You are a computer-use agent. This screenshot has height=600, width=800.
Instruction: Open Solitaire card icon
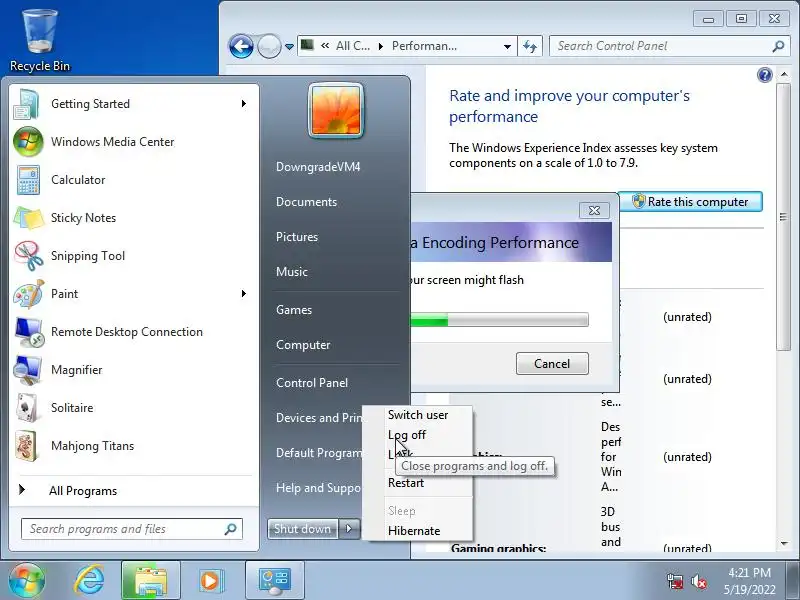27,408
